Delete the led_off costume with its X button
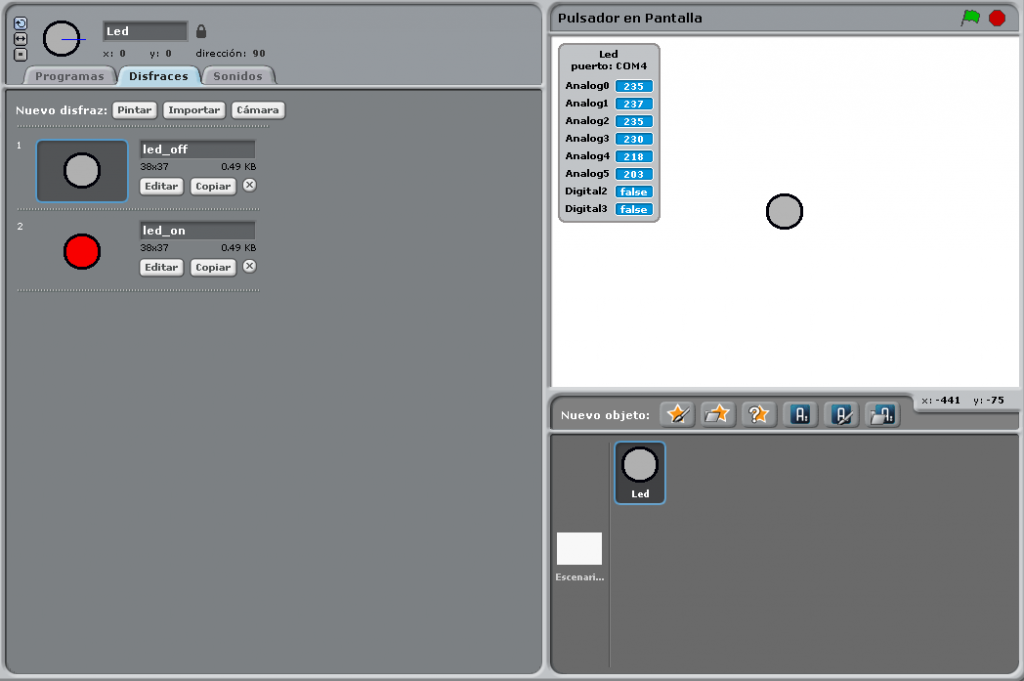Viewport: 1024px width, 681px height. (247, 186)
